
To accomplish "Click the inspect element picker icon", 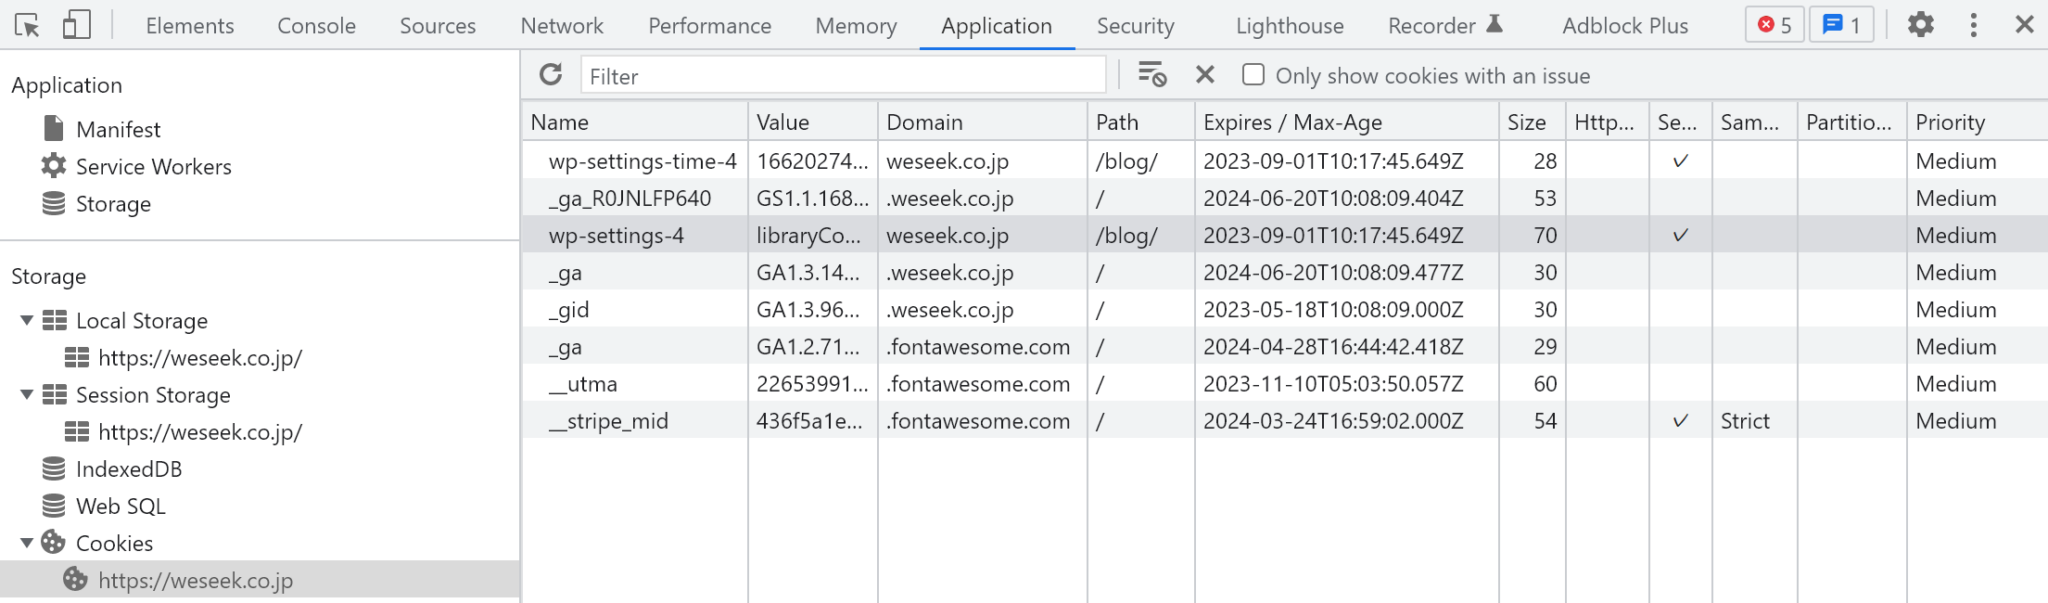I will 27,26.
